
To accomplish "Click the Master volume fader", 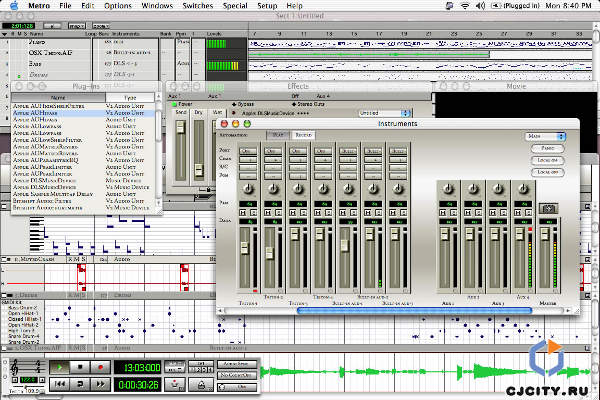I will pyautogui.click(x=545, y=233).
